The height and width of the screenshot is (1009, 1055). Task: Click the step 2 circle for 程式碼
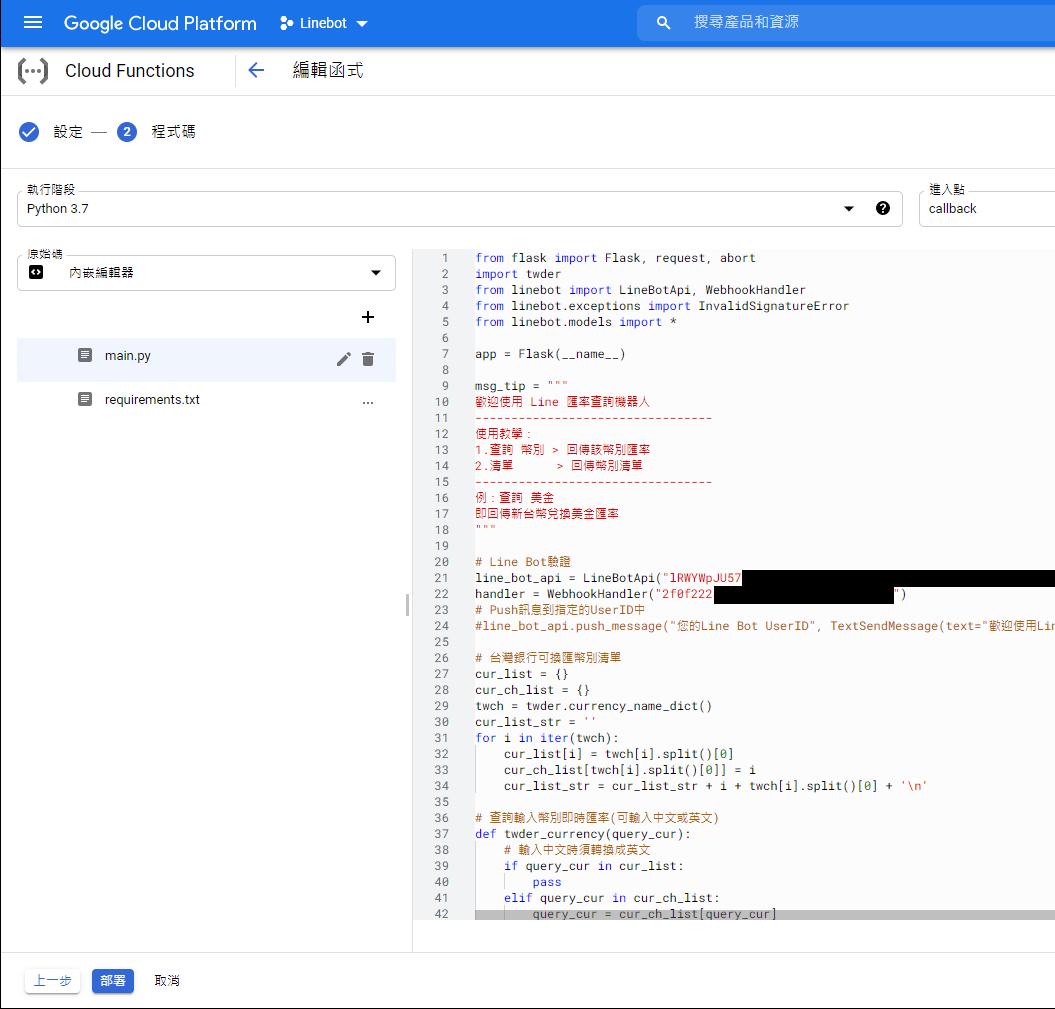[126, 132]
